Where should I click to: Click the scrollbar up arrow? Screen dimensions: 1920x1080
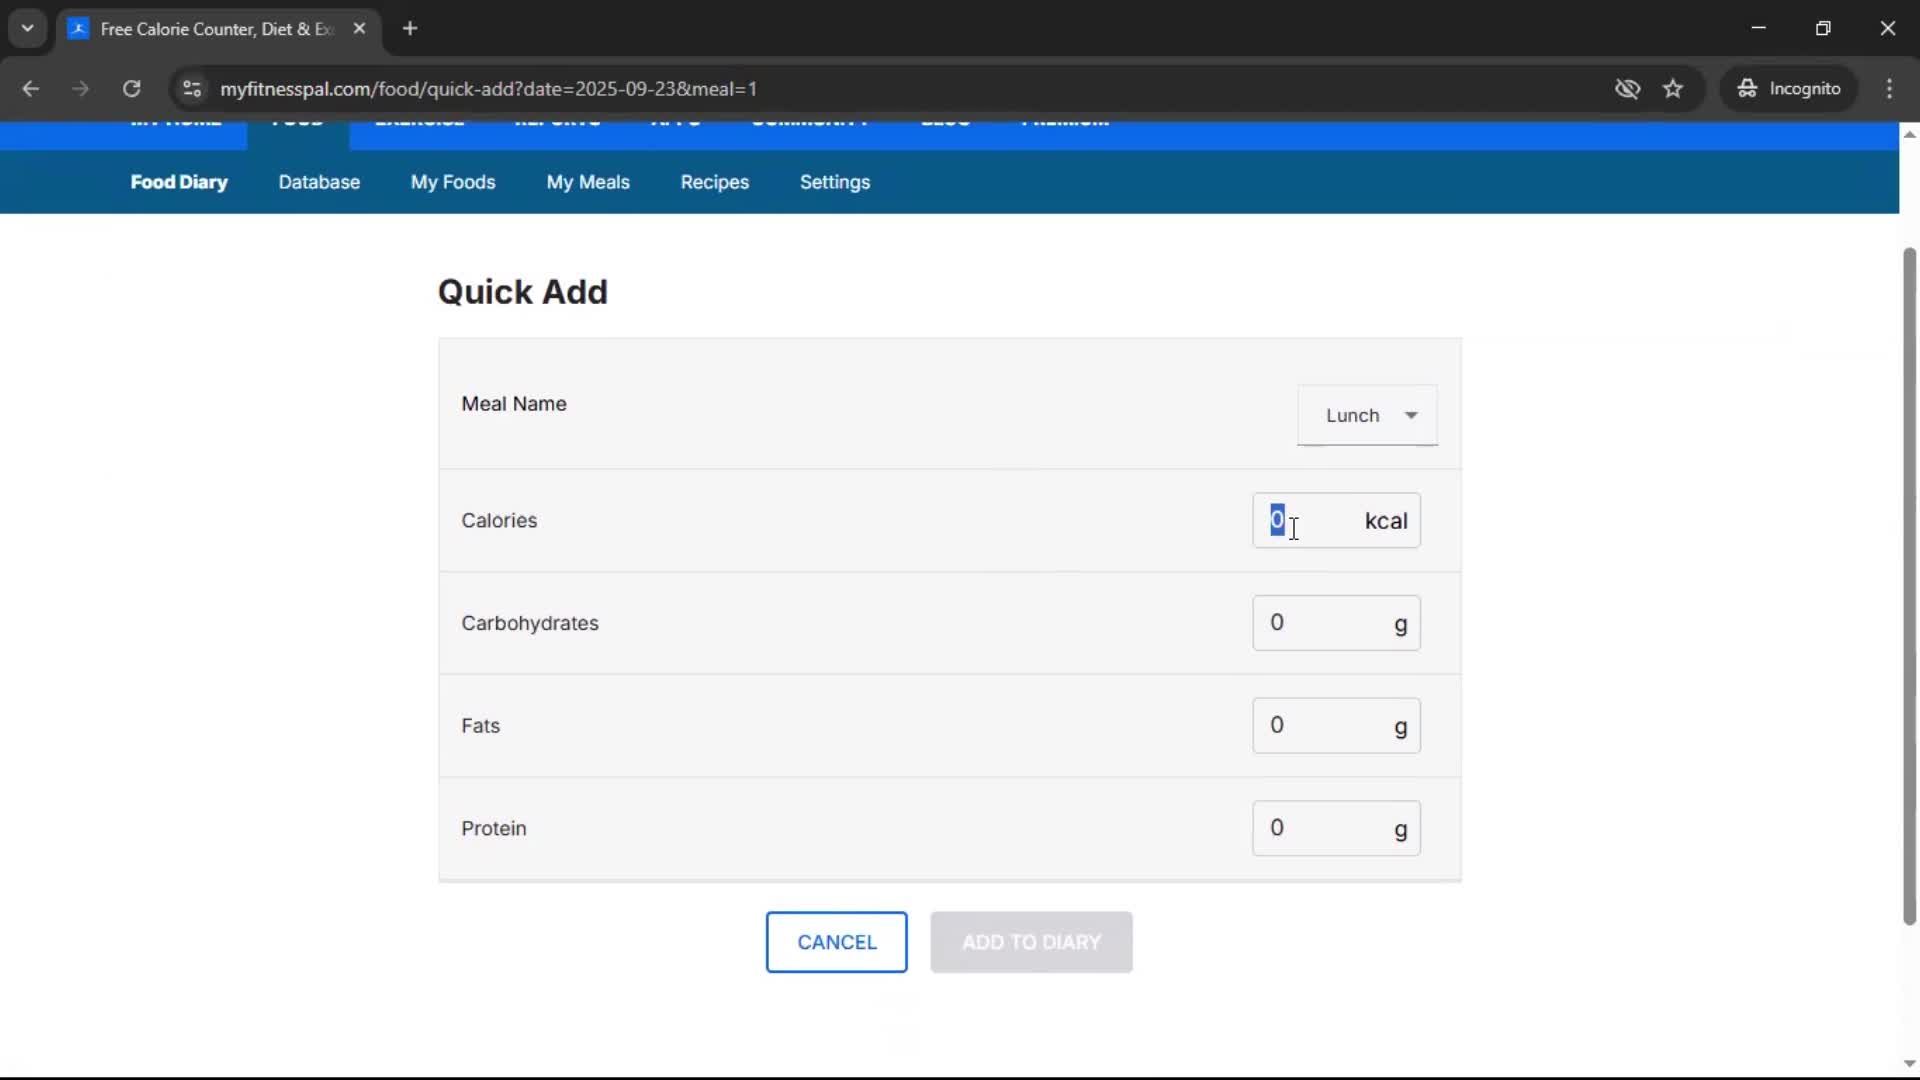pos(1909,134)
